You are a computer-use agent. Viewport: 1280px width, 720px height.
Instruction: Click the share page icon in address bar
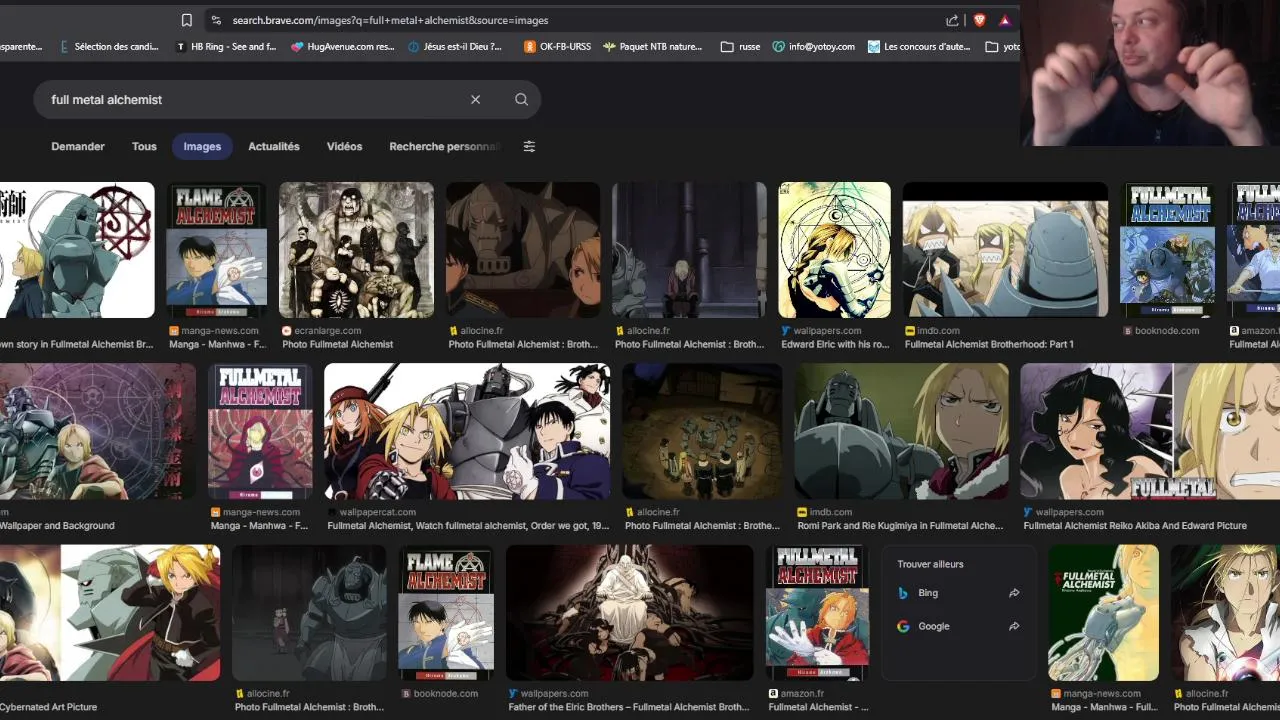pyautogui.click(x=952, y=20)
